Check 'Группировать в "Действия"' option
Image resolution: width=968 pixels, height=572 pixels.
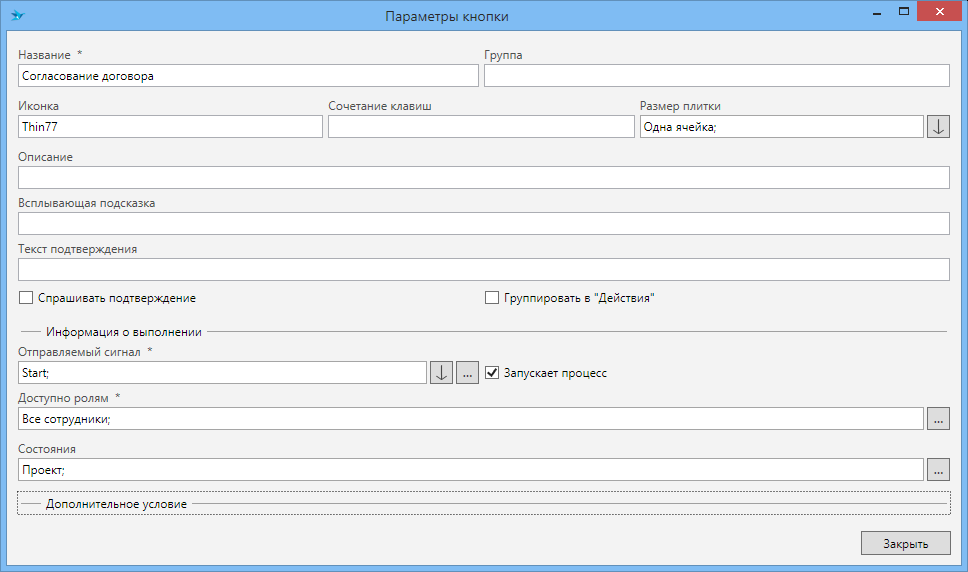pos(491,298)
